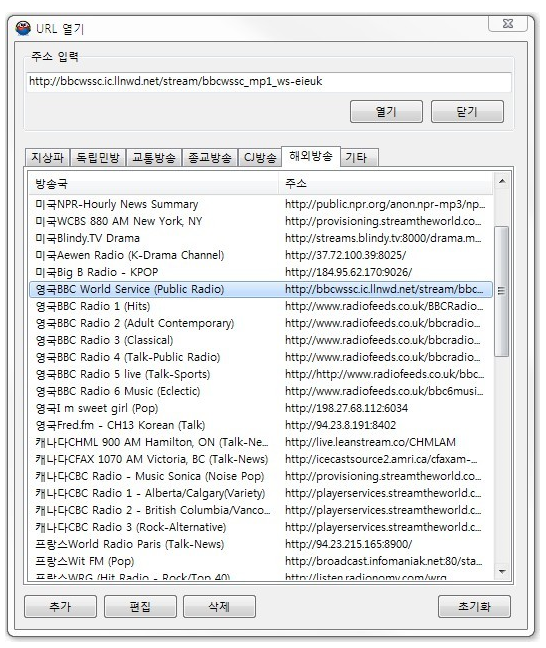Sort by 주소 column header
546x648 pixels.
click(x=386, y=183)
